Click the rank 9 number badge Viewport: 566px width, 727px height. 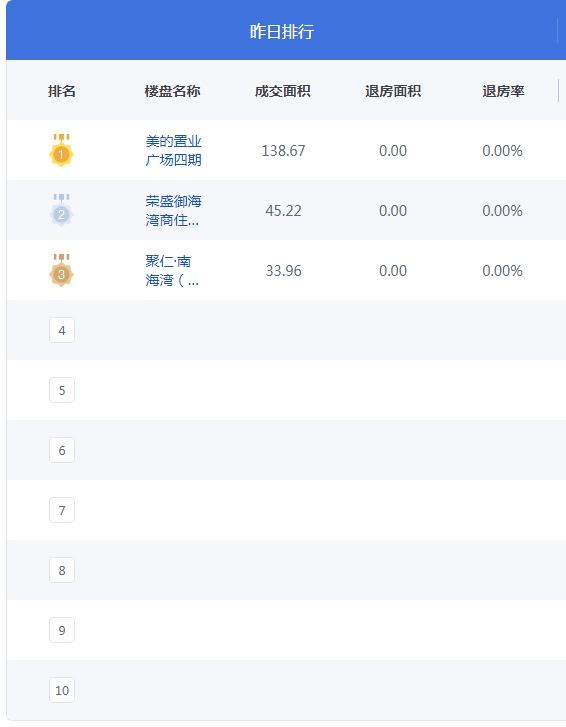coord(62,630)
